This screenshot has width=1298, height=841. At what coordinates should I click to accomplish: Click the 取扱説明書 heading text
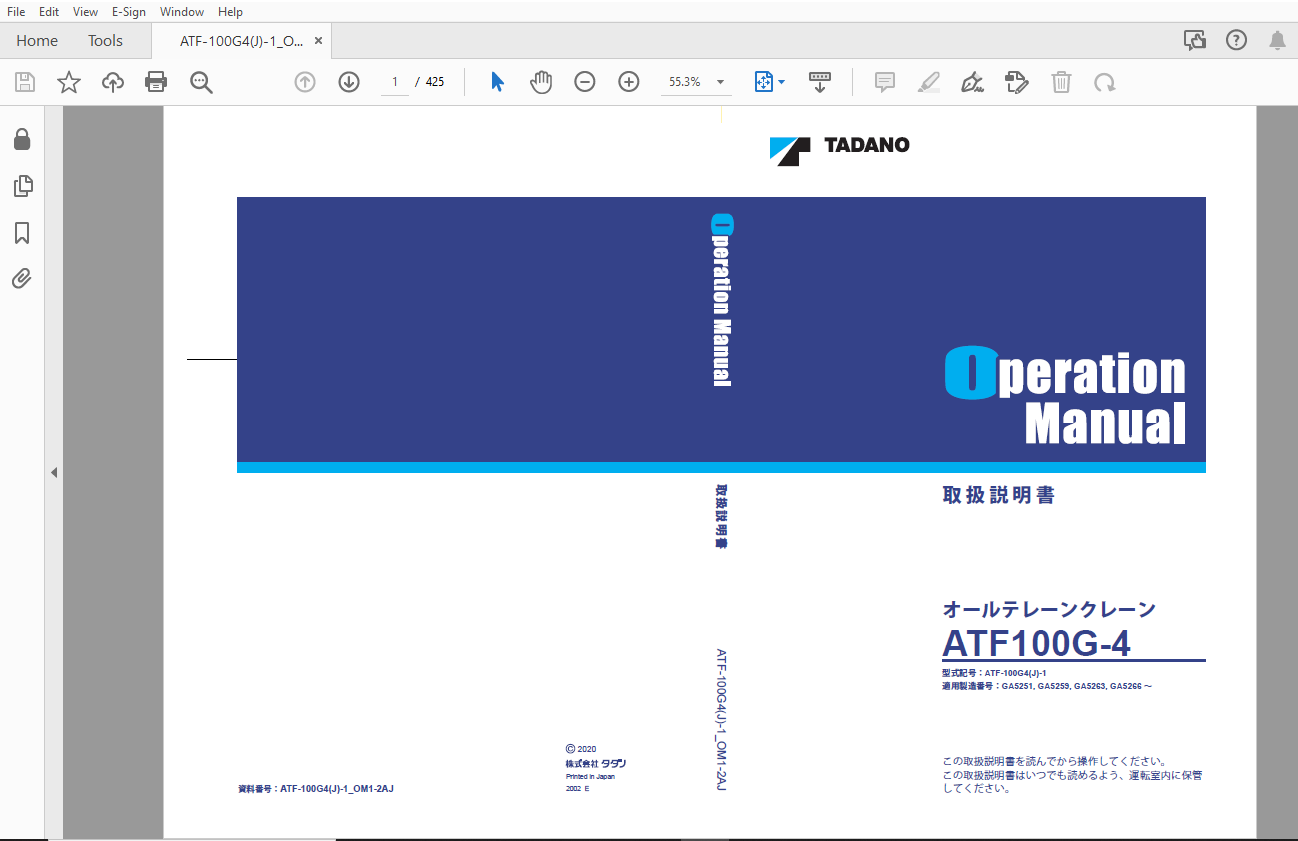tap(999, 495)
